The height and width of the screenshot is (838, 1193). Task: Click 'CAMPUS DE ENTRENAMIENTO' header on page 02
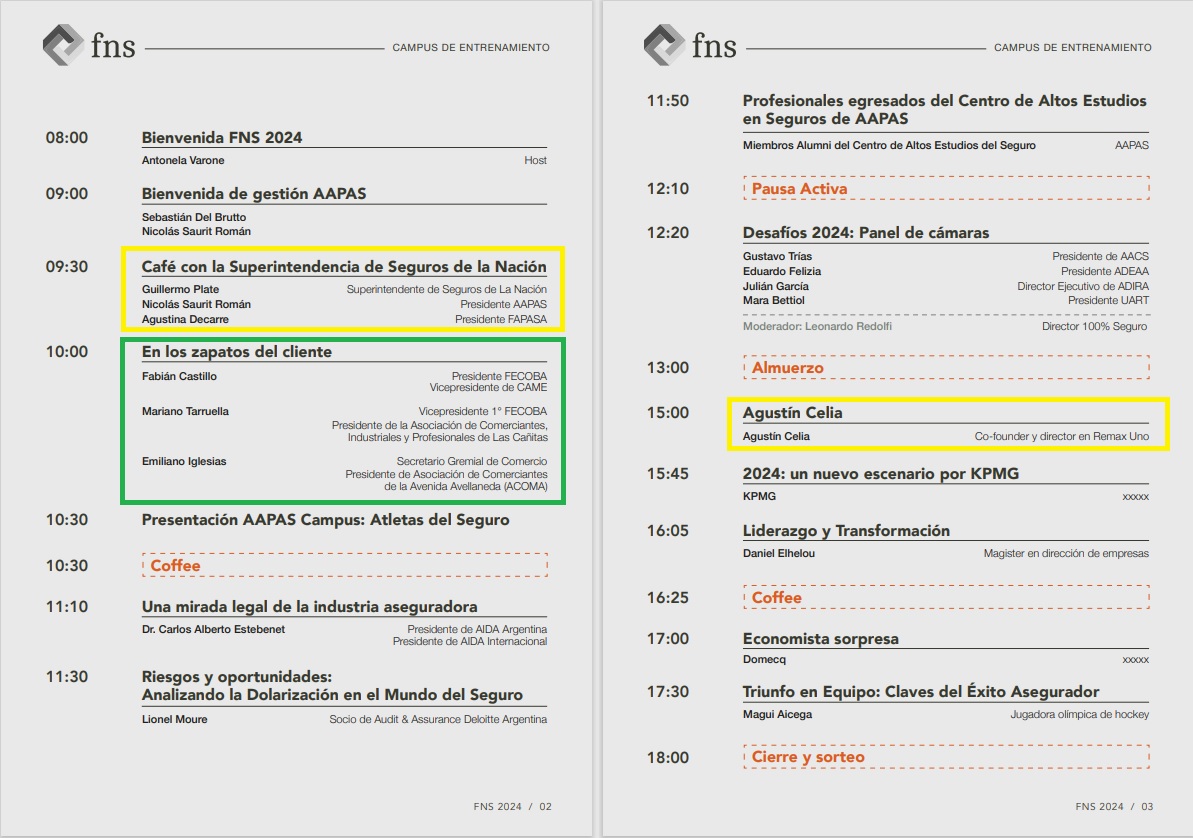coord(471,48)
